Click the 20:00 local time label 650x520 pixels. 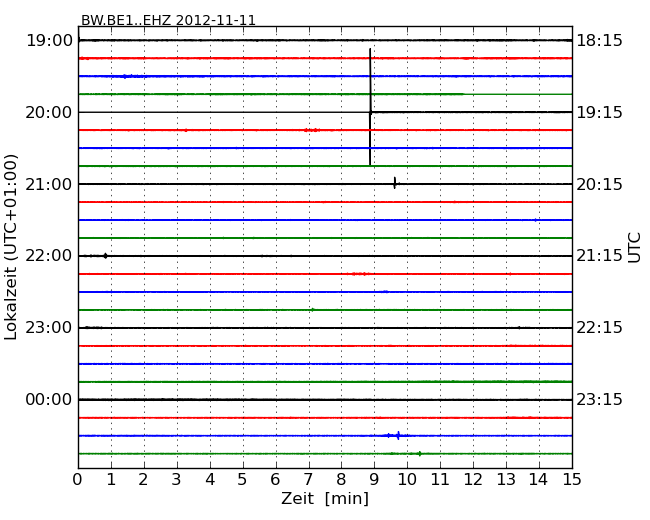[49, 112]
